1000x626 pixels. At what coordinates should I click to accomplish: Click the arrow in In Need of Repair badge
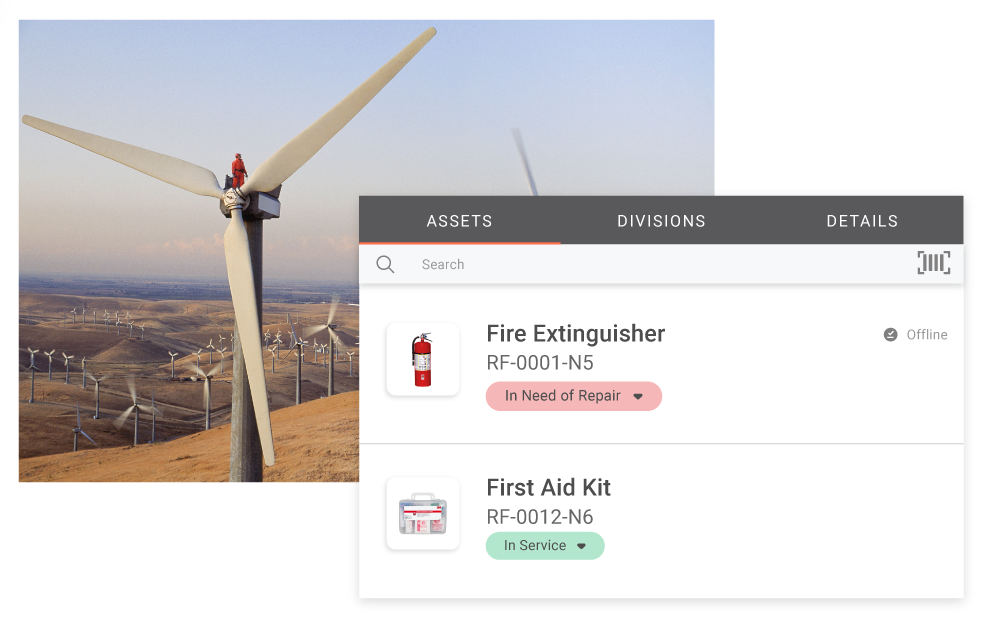(638, 397)
